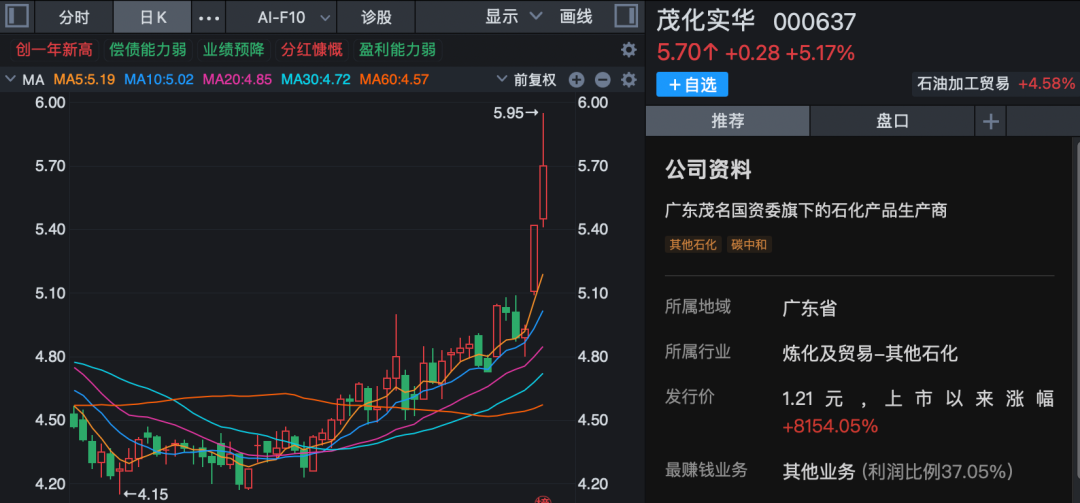Add a new tab with plus icon
Image resolution: width=1080 pixels, height=503 pixels.
[990, 121]
